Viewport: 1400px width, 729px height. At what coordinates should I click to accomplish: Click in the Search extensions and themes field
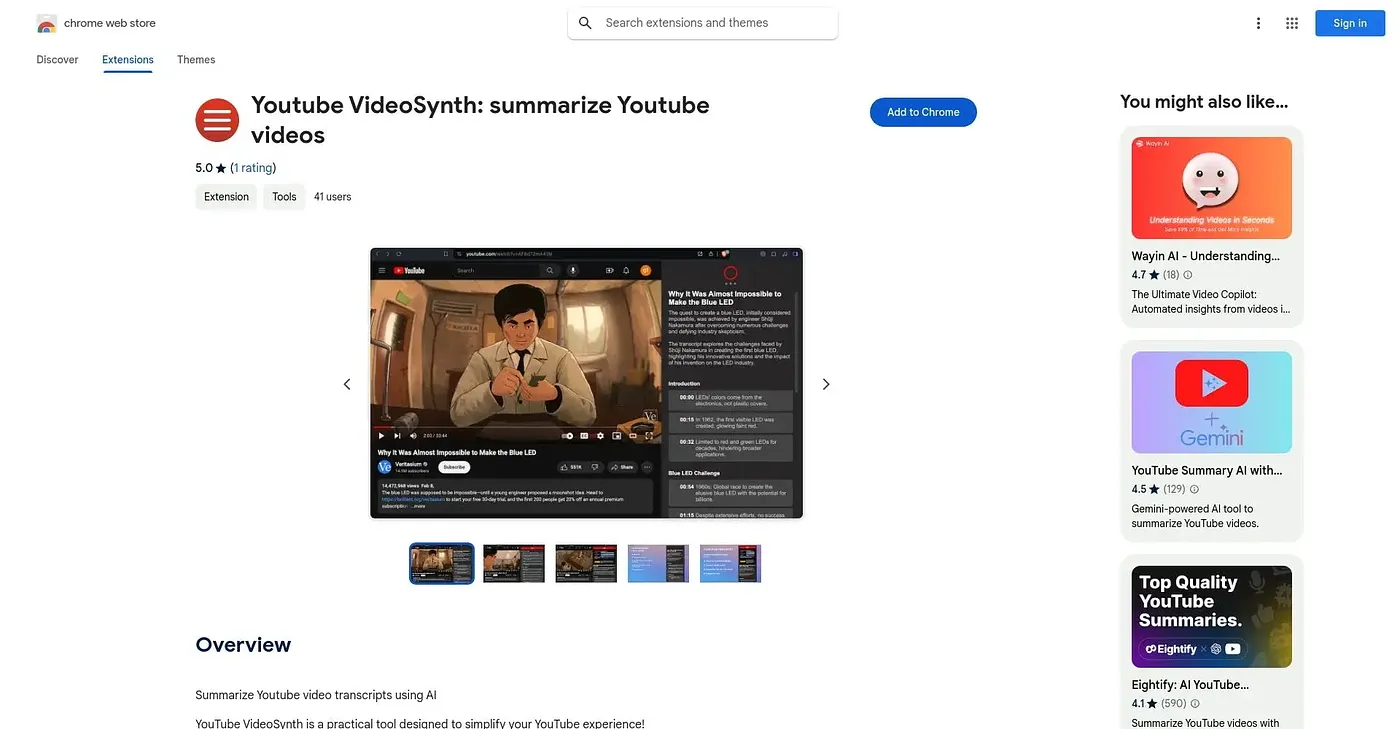[703, 23]
